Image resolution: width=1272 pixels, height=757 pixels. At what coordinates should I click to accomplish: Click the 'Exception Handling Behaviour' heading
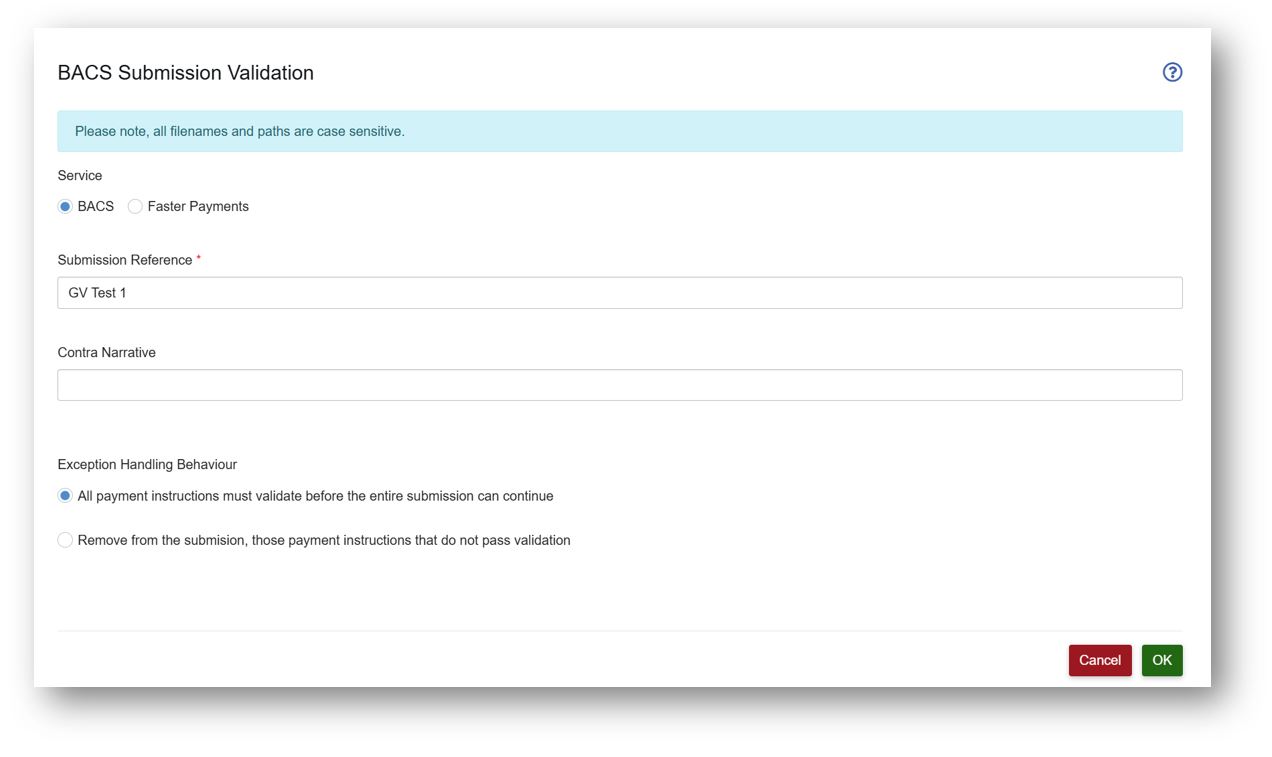[x=147, y=464]
